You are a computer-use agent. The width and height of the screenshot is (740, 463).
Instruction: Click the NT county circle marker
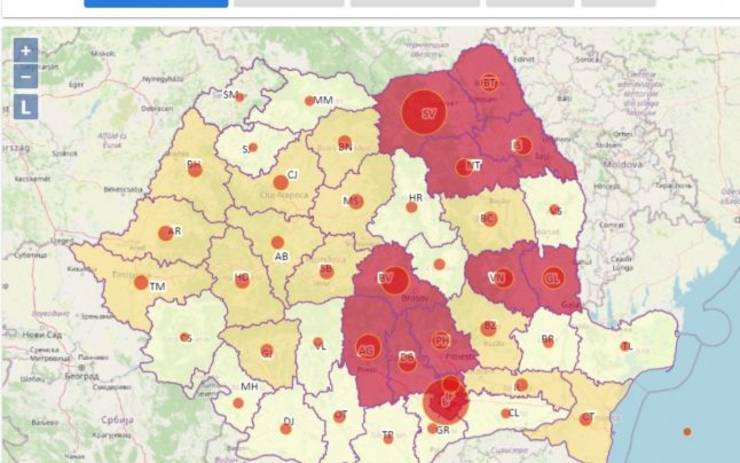click(x=464, y=167)
